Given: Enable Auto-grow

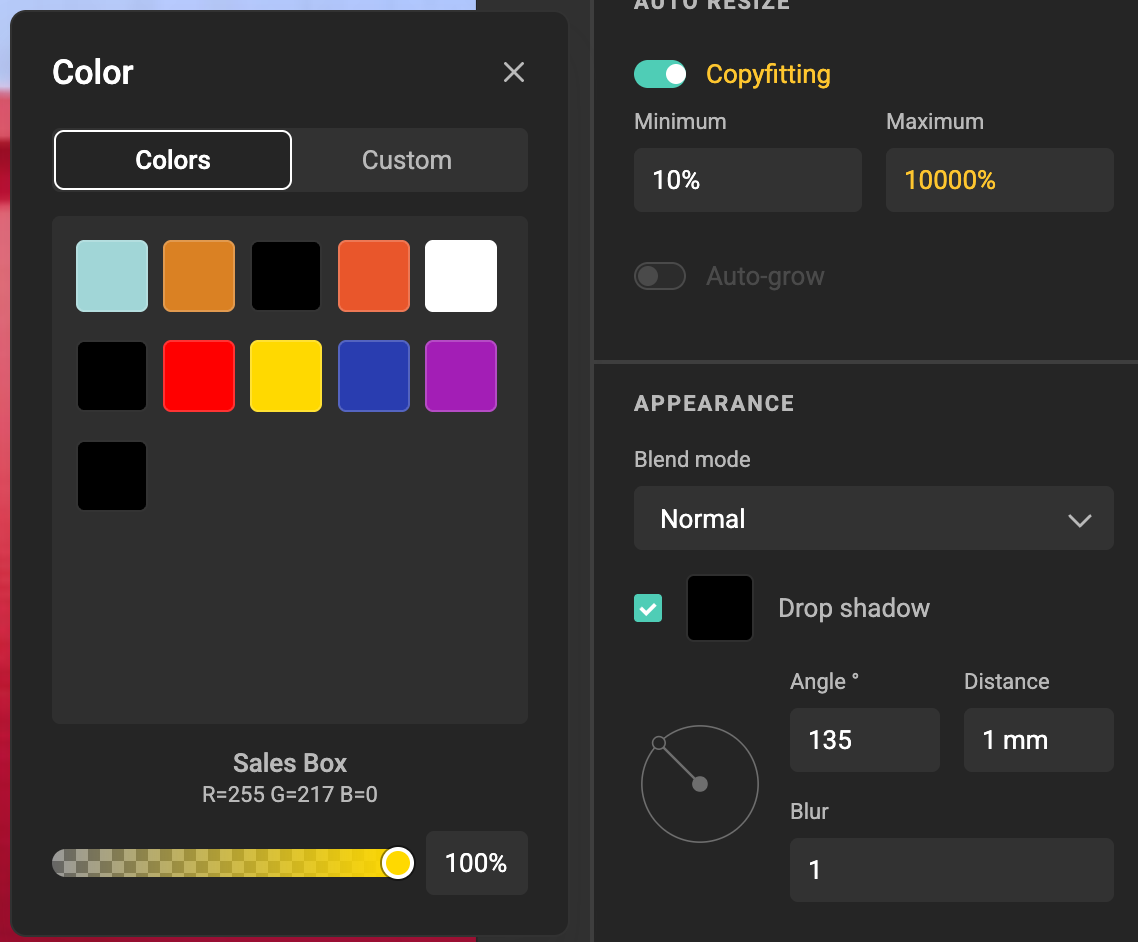Looking at the screenshot, I should tap(659, 276).
